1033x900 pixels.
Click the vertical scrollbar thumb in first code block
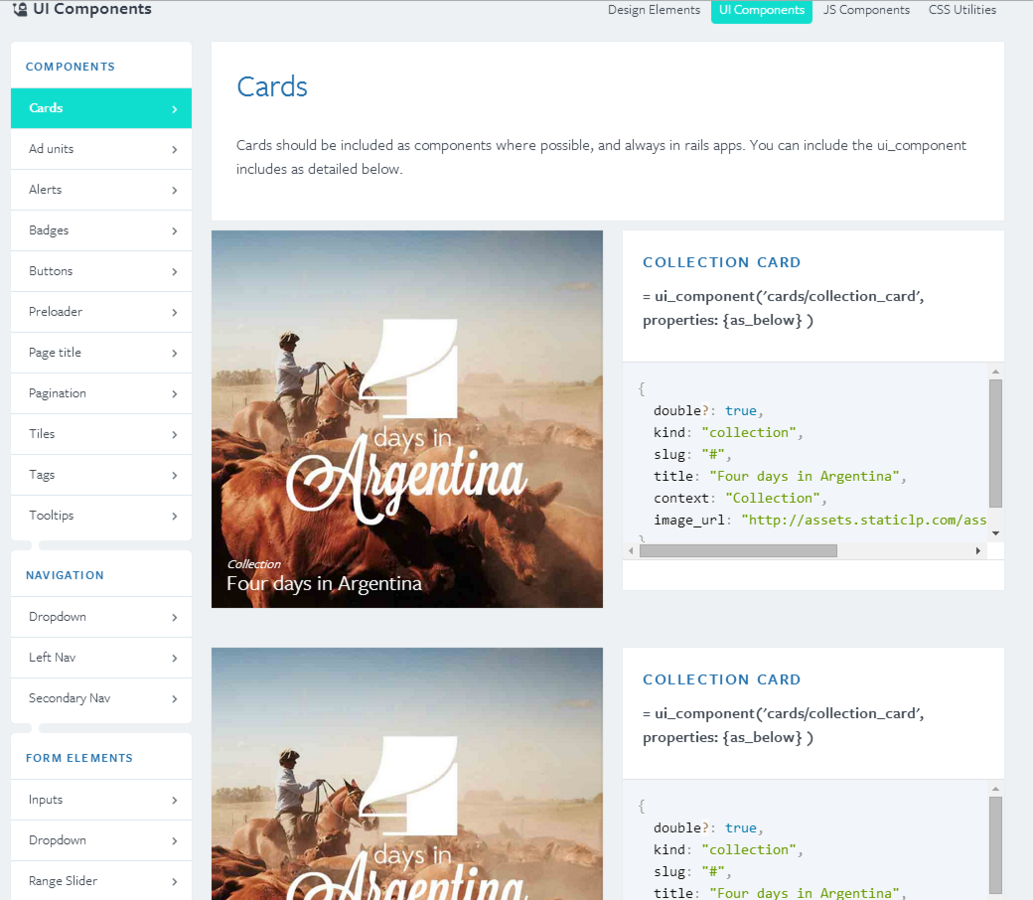[995, 443]
